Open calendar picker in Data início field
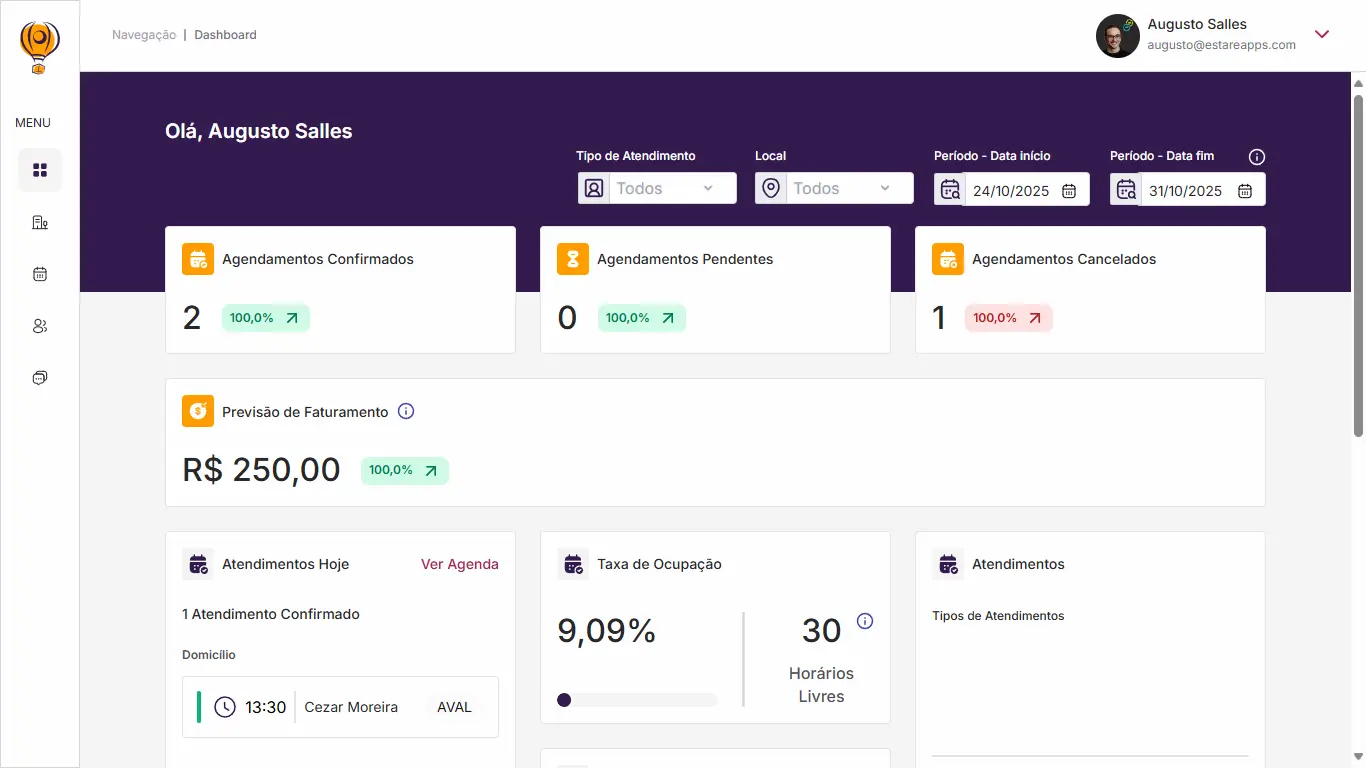 (x=1068, y=191)
